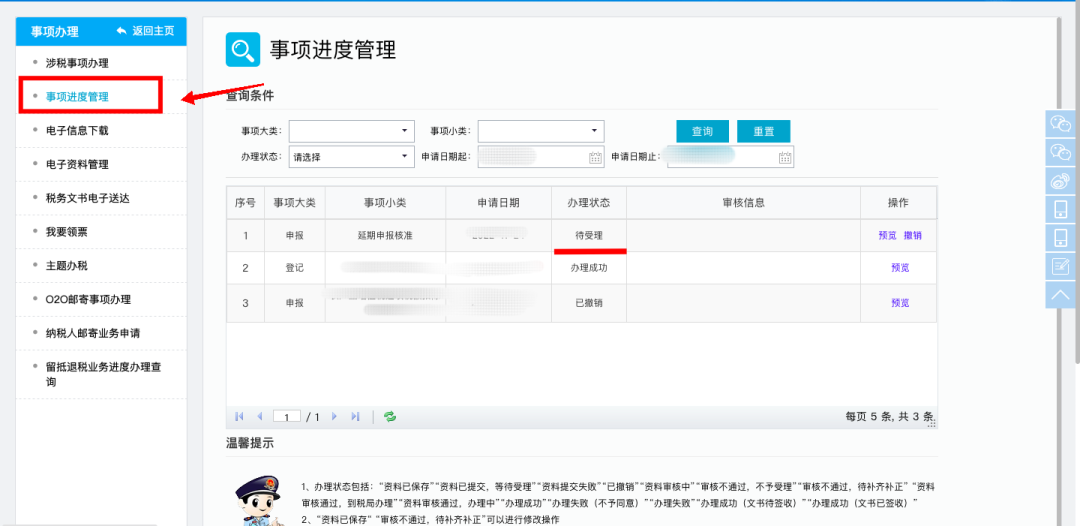Click the Weibo icon in the side toolbar

click(1060, 181)
